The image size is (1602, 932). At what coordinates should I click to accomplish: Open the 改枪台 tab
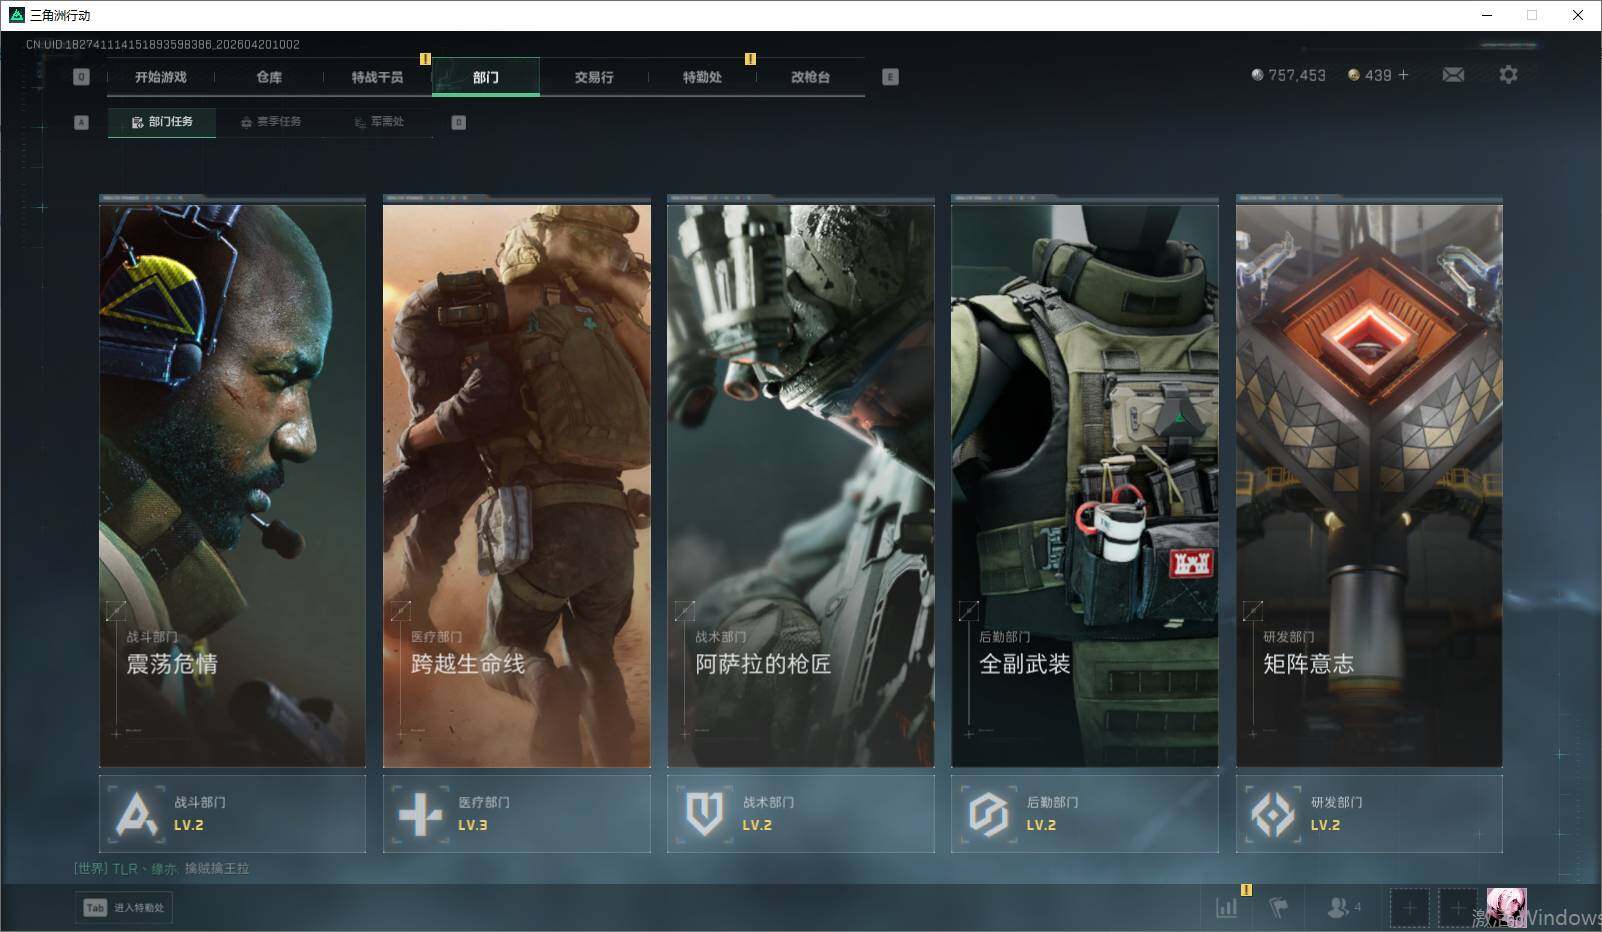click(x=810, y=77)
